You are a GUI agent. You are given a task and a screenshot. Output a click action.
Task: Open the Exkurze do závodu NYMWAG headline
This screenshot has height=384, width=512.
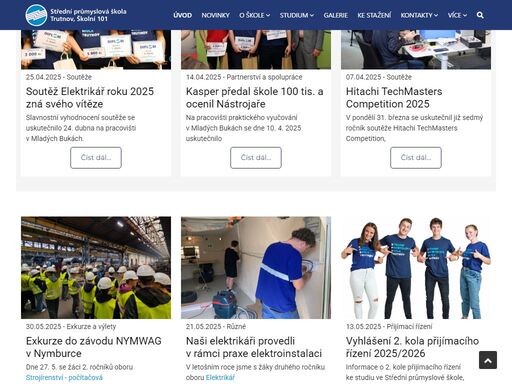94,347
